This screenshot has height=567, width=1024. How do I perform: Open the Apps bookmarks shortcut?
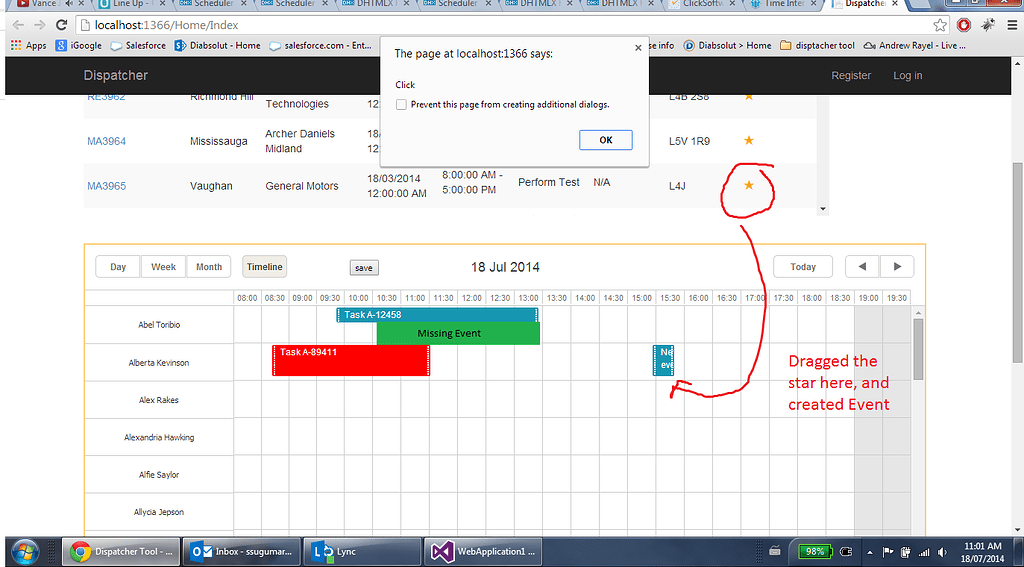[28, 46]
